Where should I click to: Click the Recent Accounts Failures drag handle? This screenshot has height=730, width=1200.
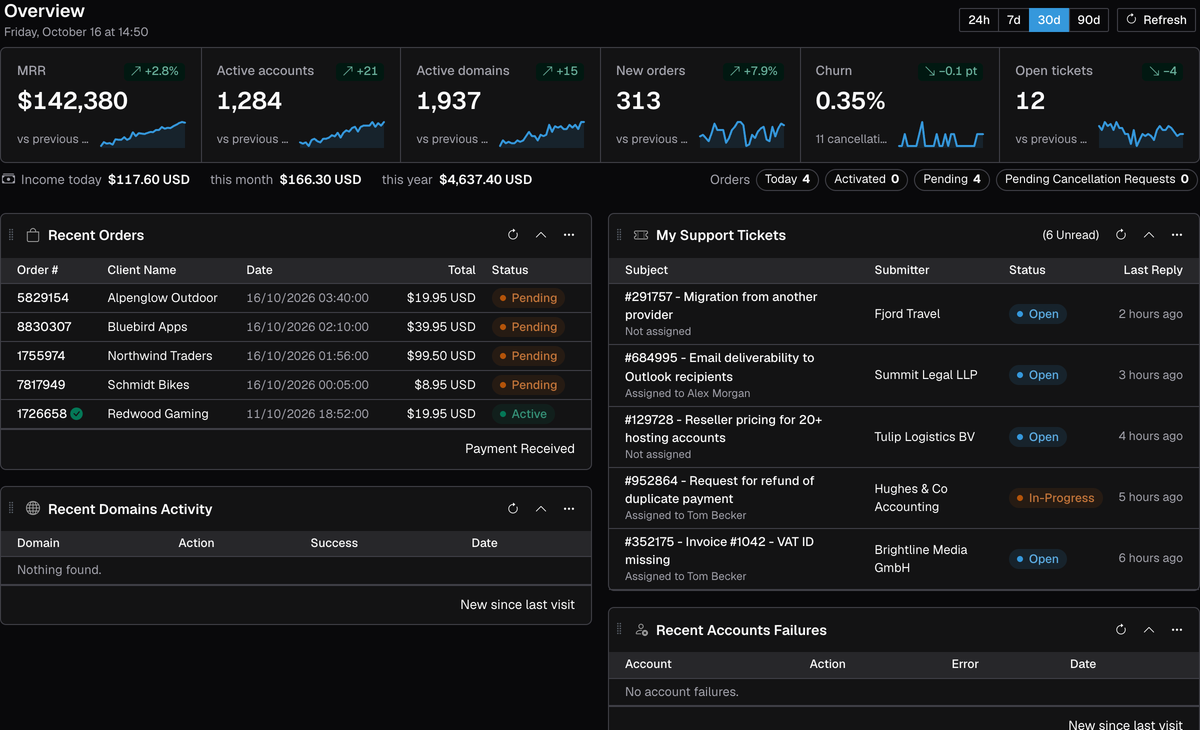[x=620, y=630]
